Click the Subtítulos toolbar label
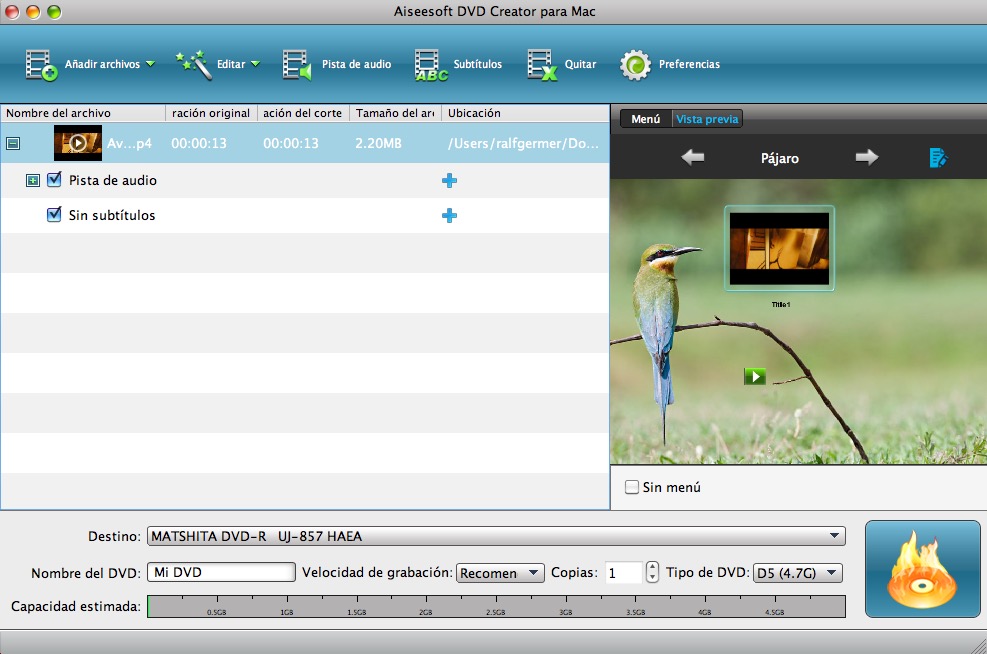 478,64
